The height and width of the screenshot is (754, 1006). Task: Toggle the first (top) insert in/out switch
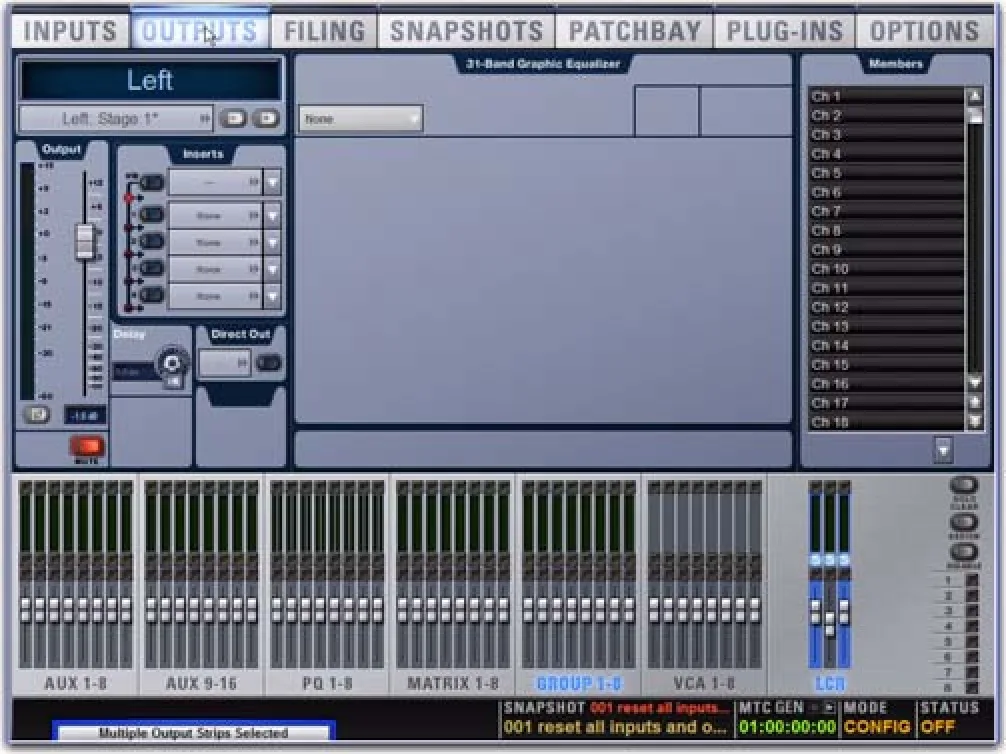(x=151, y=183)
